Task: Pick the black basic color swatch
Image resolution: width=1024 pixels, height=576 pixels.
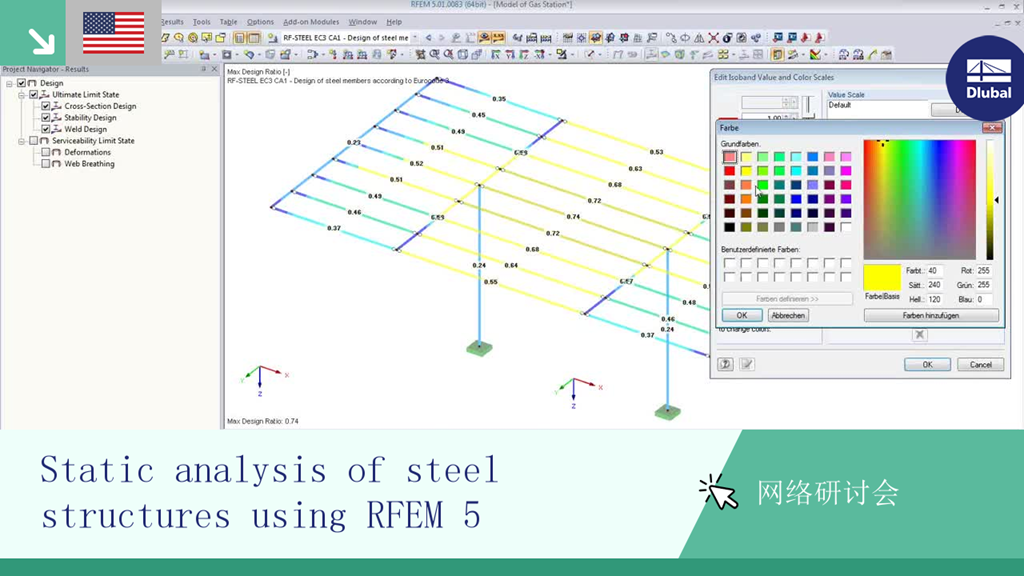Action: click(729, 227)
